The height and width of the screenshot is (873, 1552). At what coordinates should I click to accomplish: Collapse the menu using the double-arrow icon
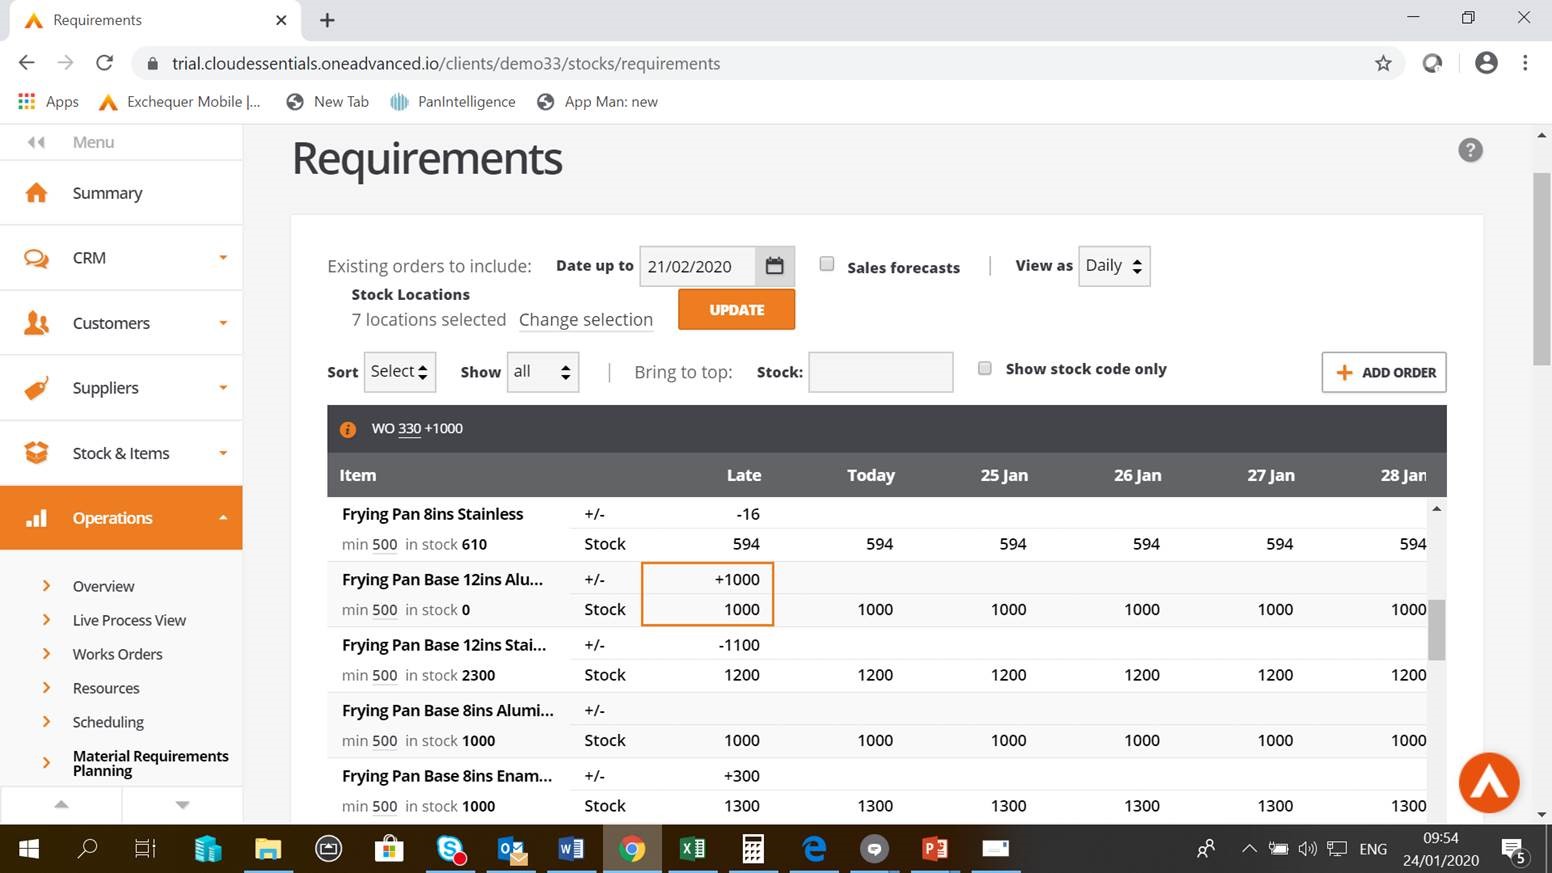point(36,142)
